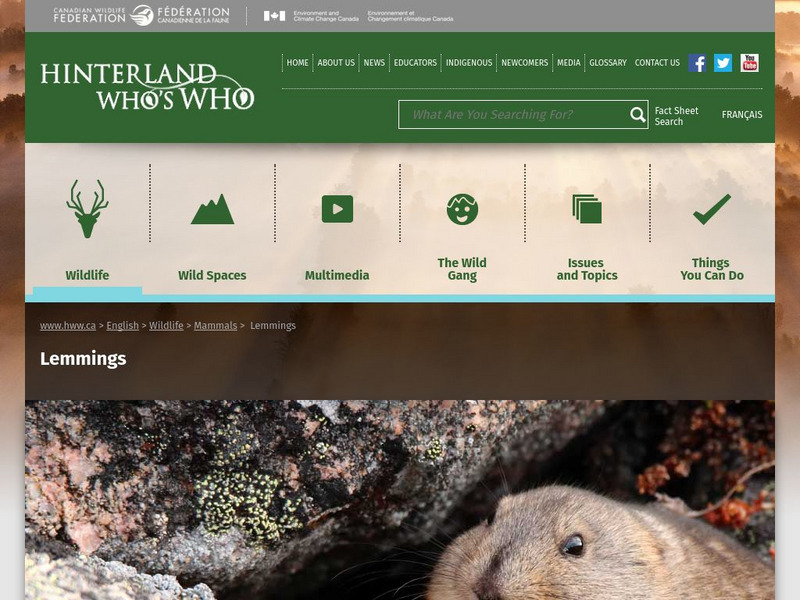Click the Canadian Wildlife Federation logo
This screenshot has width=800, height=600.
point(141,15)
